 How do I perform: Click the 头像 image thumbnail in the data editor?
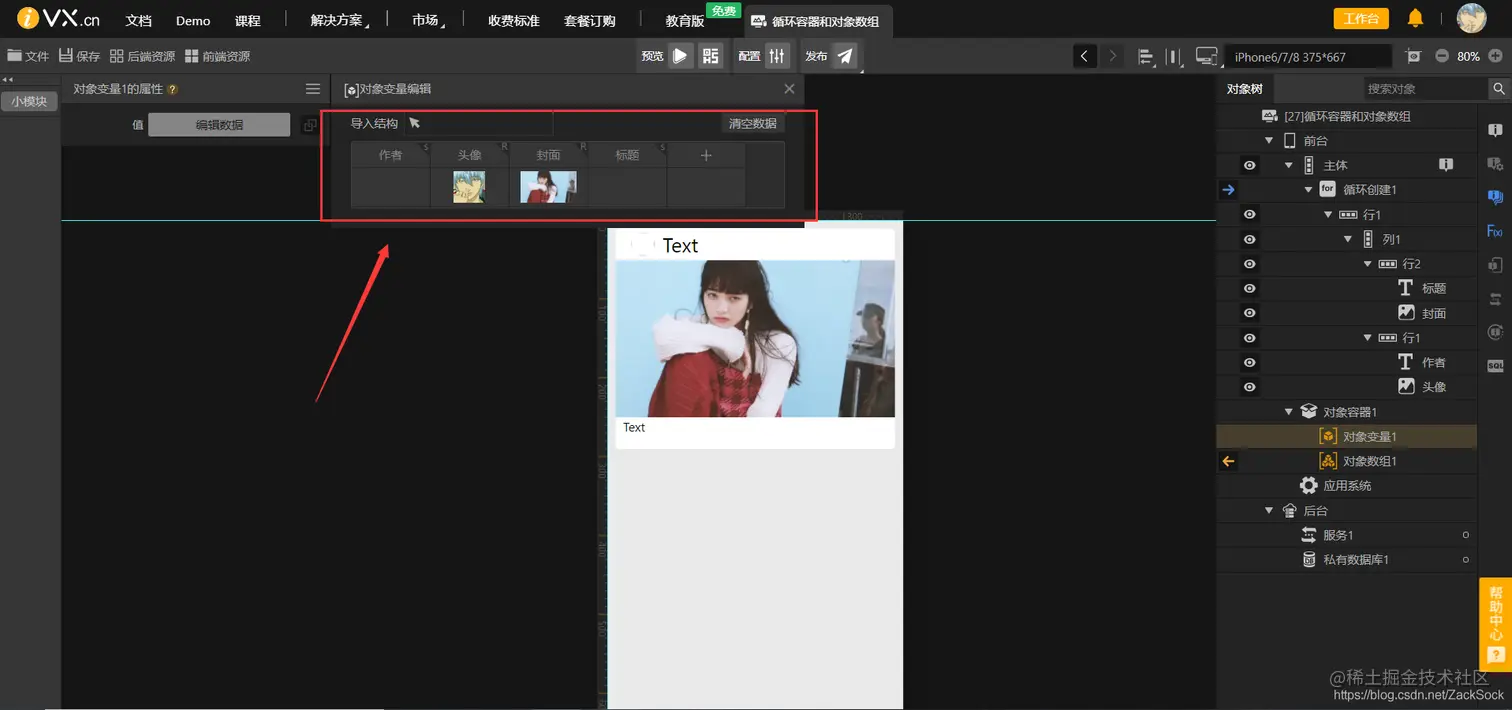[x=469, y=187]
